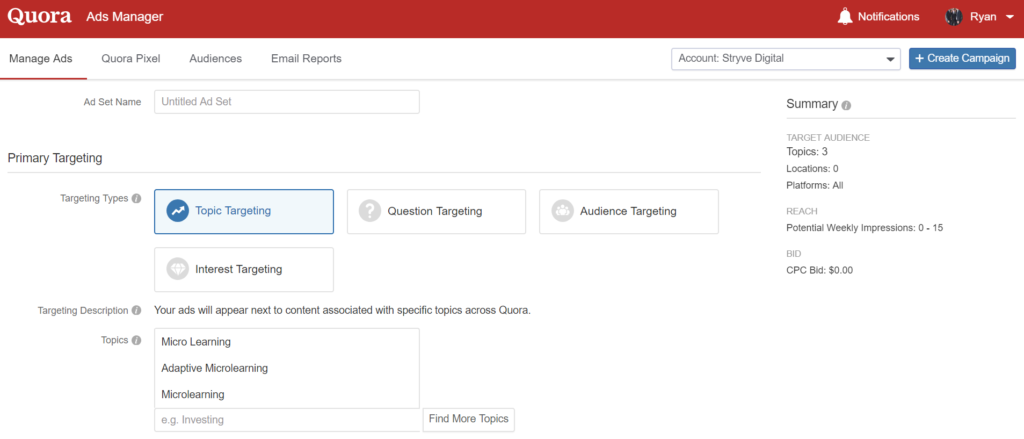Click the Interest Targeting diamond icon
Screen dimensions: 1024x439
point(178,268)
